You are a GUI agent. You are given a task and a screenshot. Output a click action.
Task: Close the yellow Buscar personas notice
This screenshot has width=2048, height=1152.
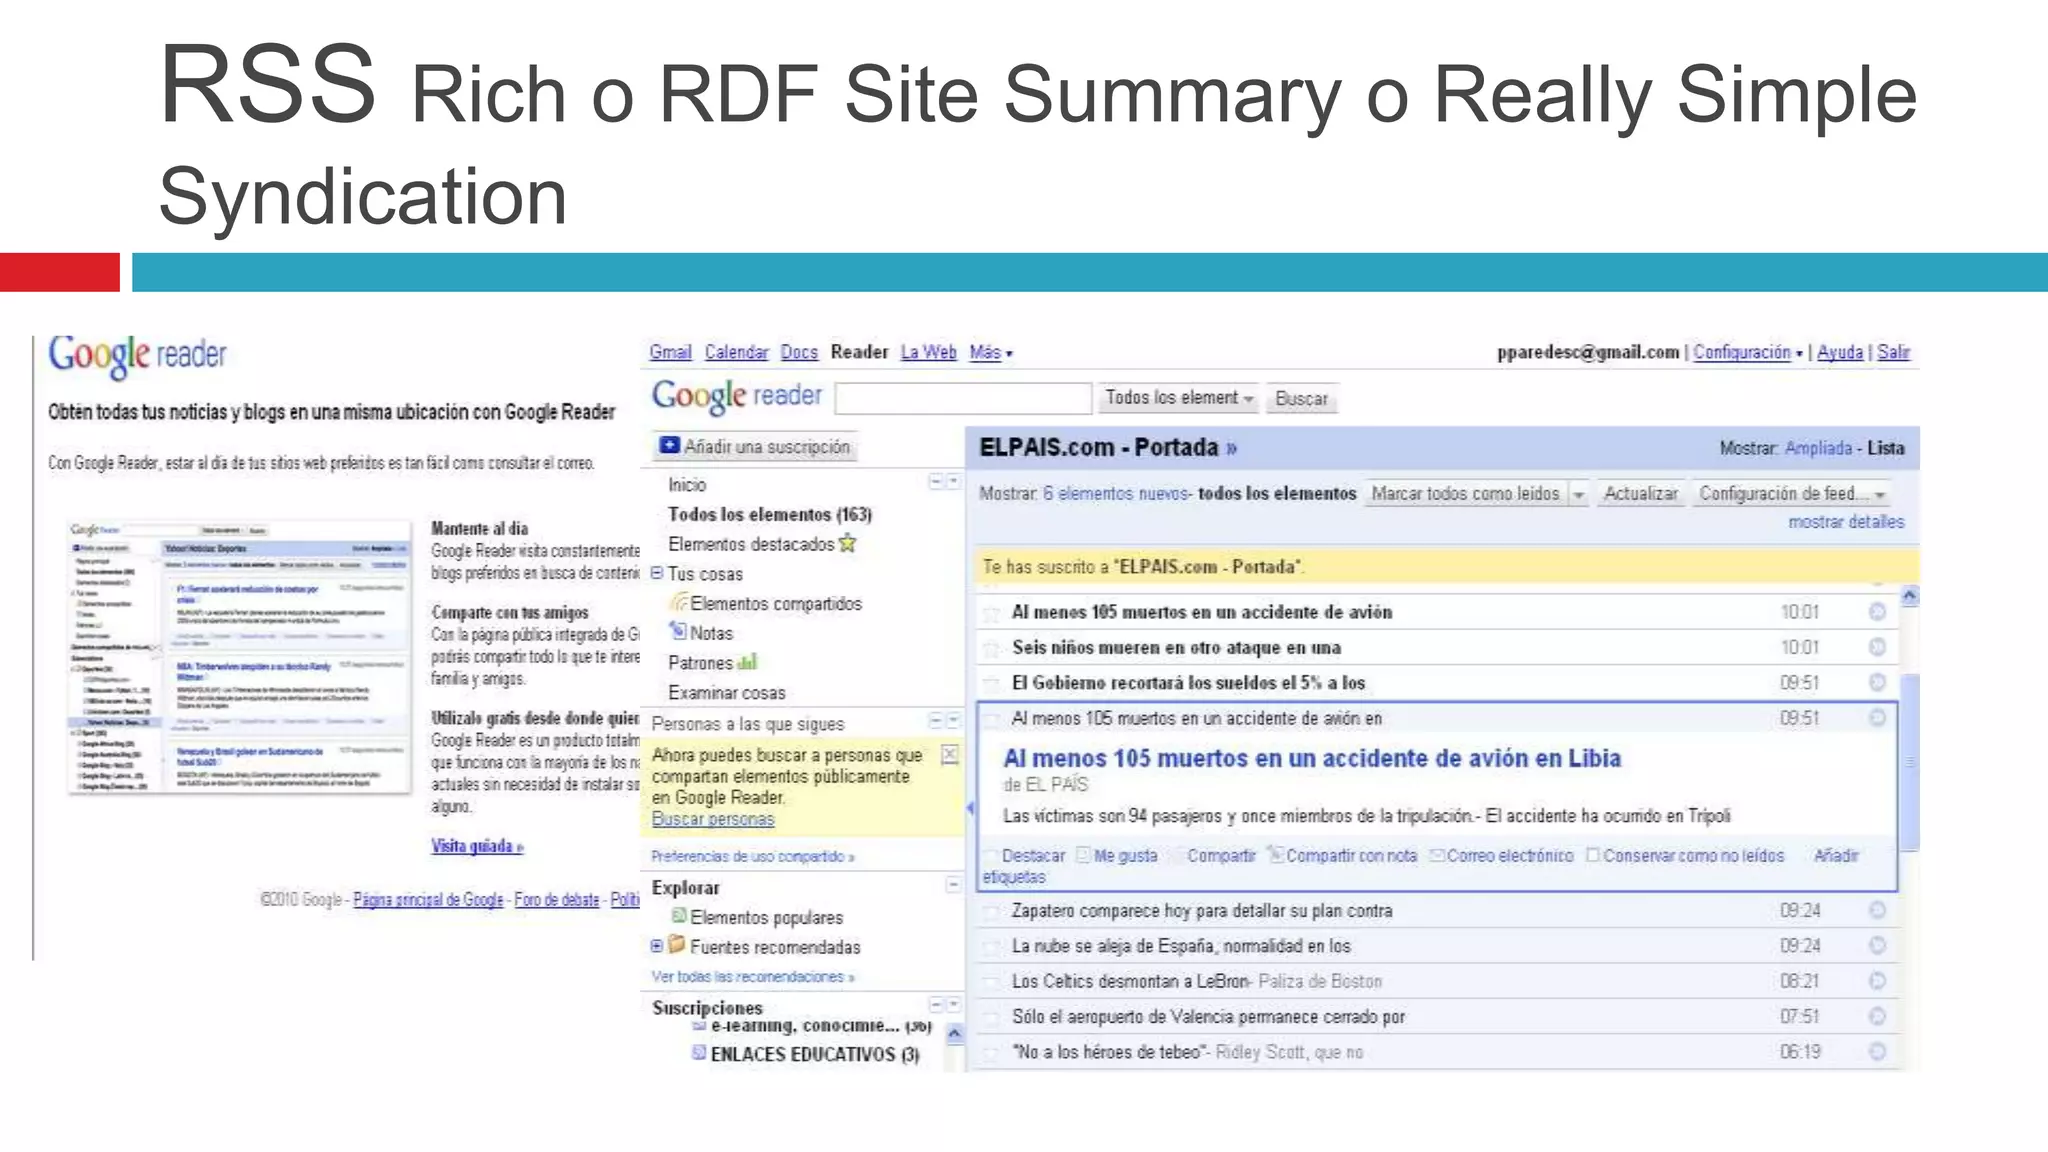[950, 755]
